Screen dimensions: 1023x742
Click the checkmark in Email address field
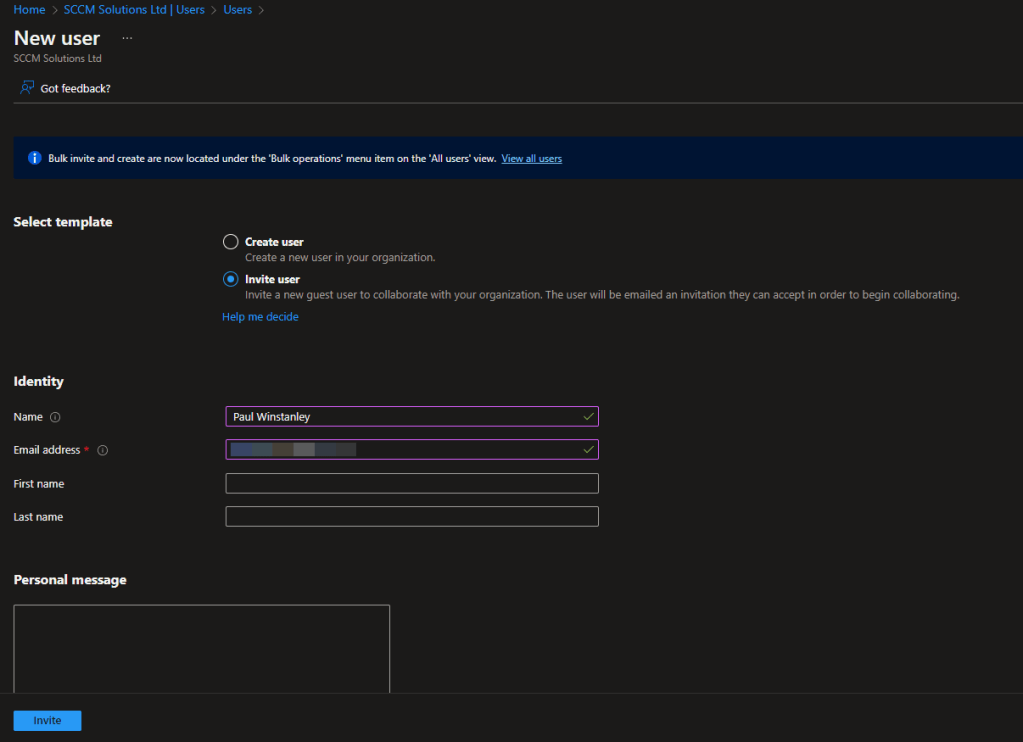pyautogui.click(x=588, y=450)
